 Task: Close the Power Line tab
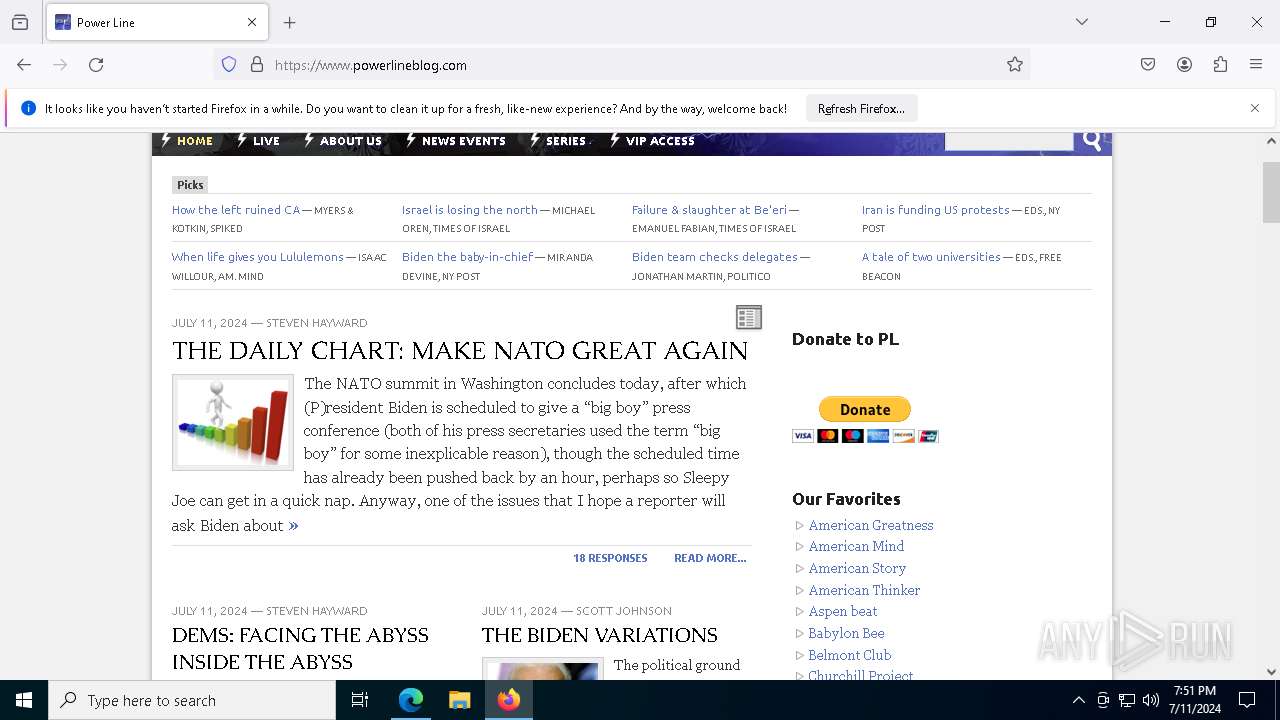coord(252,22)
